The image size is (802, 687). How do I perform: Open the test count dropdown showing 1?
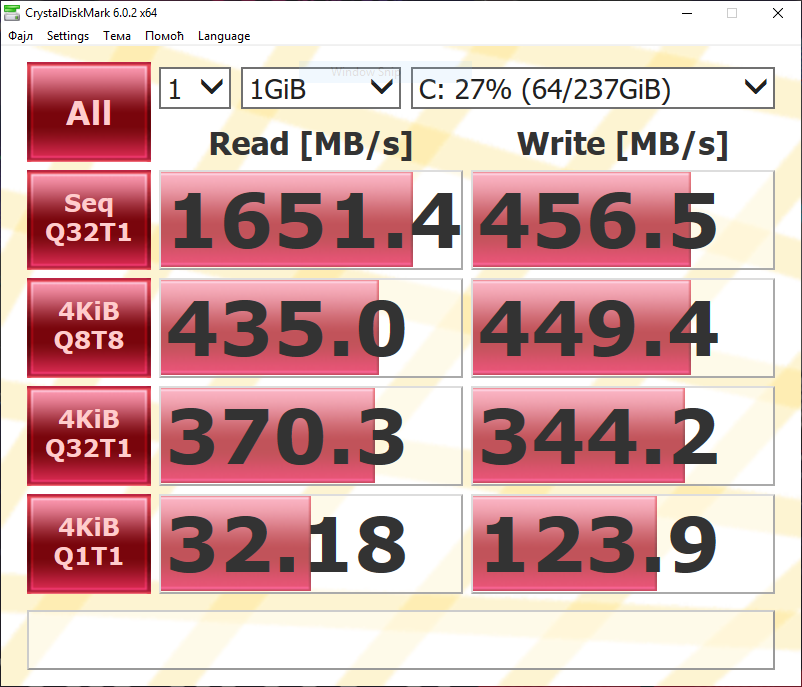point(195,88)
